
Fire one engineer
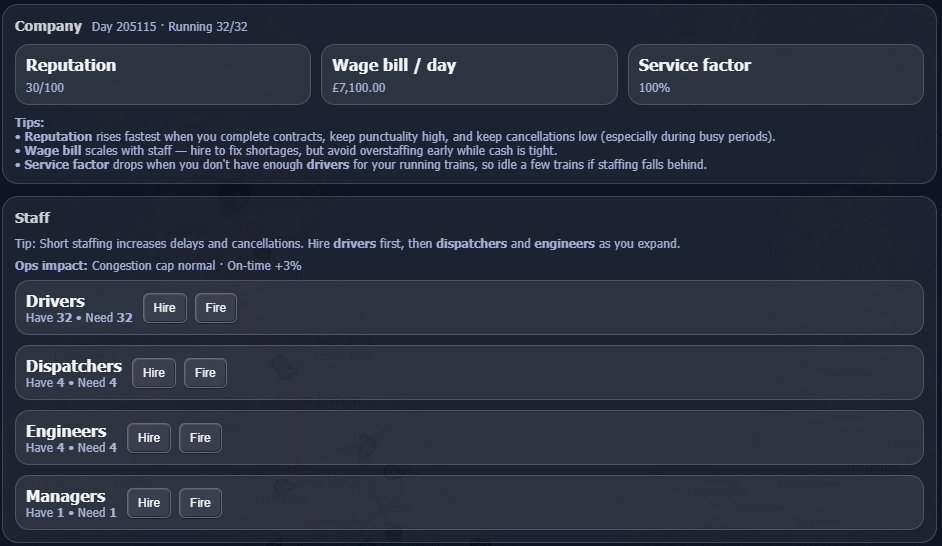click(200, 438)
